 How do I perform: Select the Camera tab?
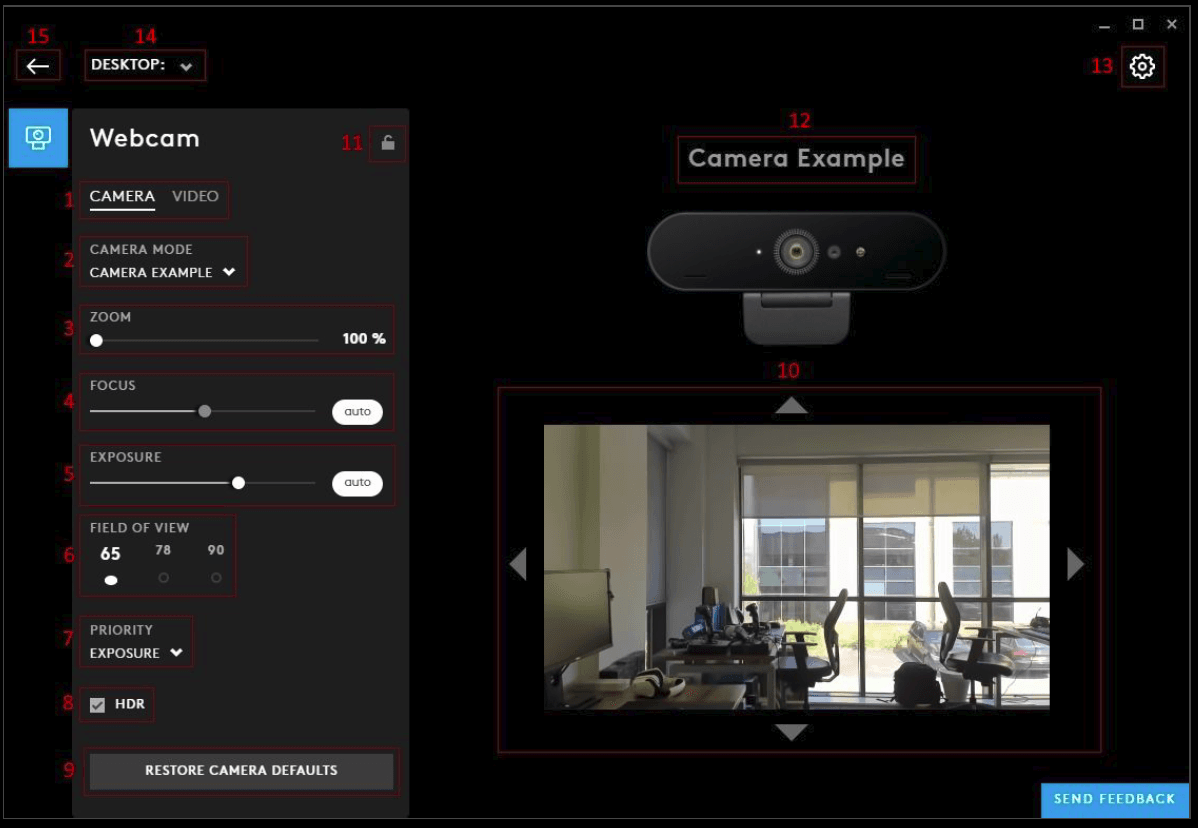122,196
